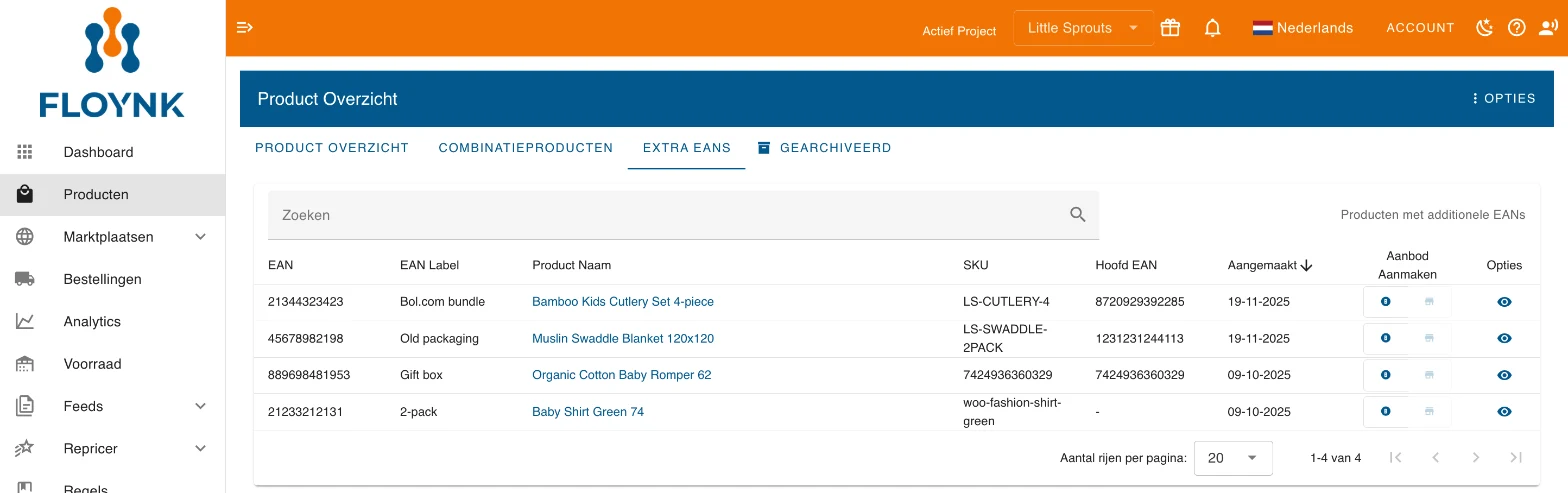Open the Opties menu in the header

1503,98
